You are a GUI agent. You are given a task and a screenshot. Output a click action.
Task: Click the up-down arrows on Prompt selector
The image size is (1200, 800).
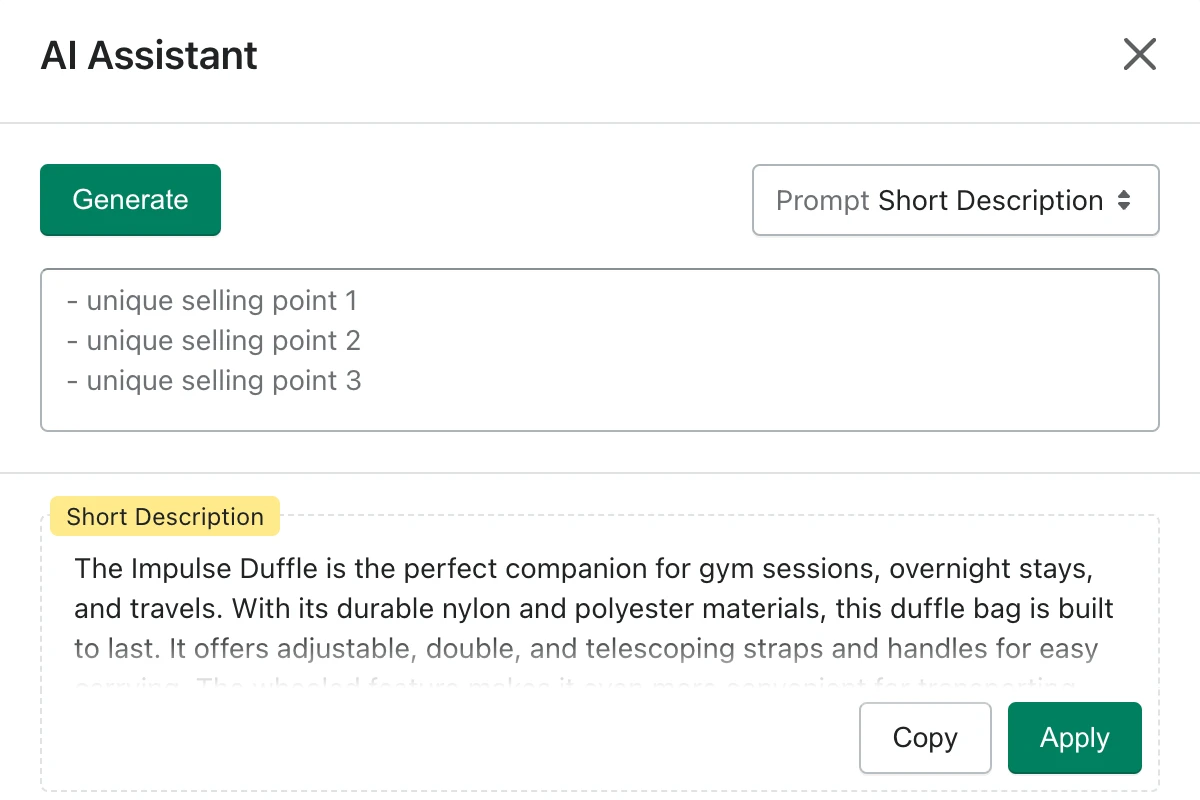click(1124, 200)
